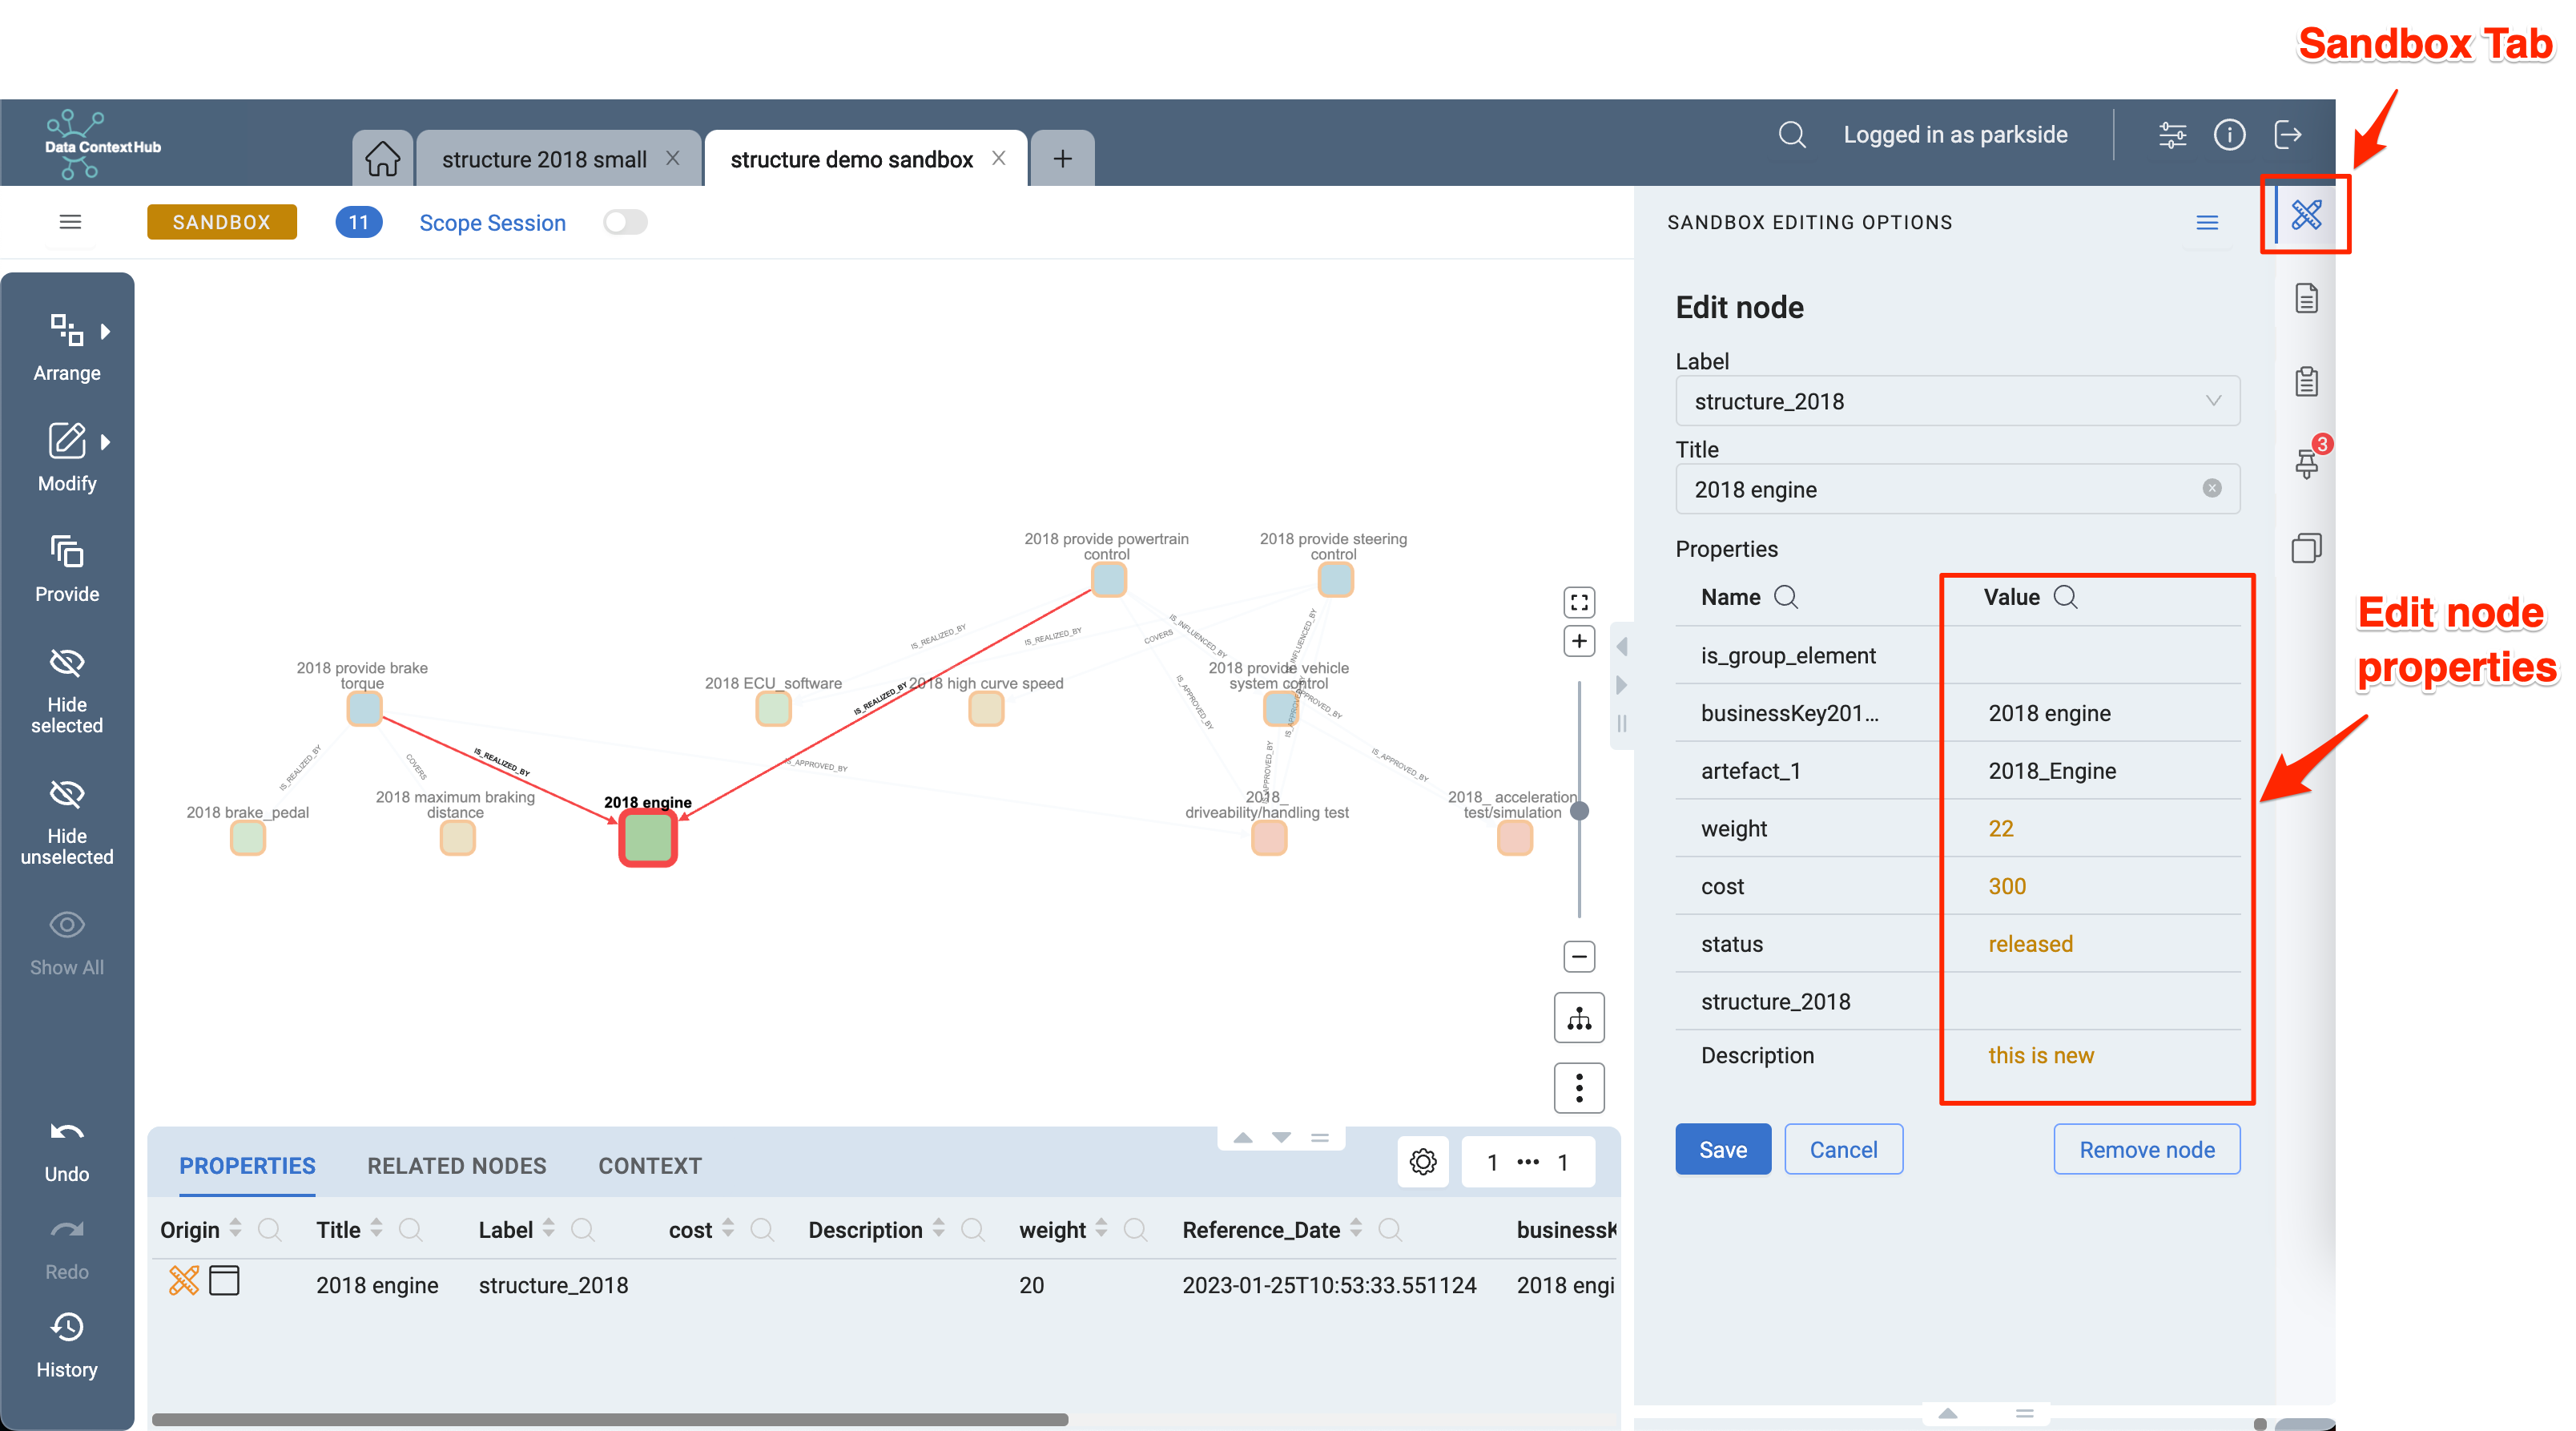Viewport: 2576px width, 1431px height.
Task: Open the RELATED NODES tab
Action: [456, 1165]
